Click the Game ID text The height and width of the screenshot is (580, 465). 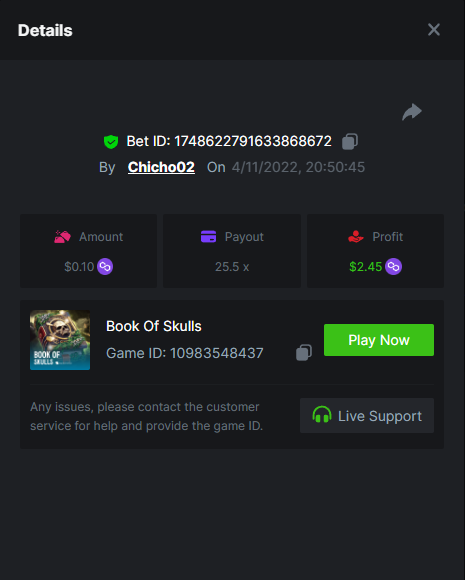[x=185, y=353]
